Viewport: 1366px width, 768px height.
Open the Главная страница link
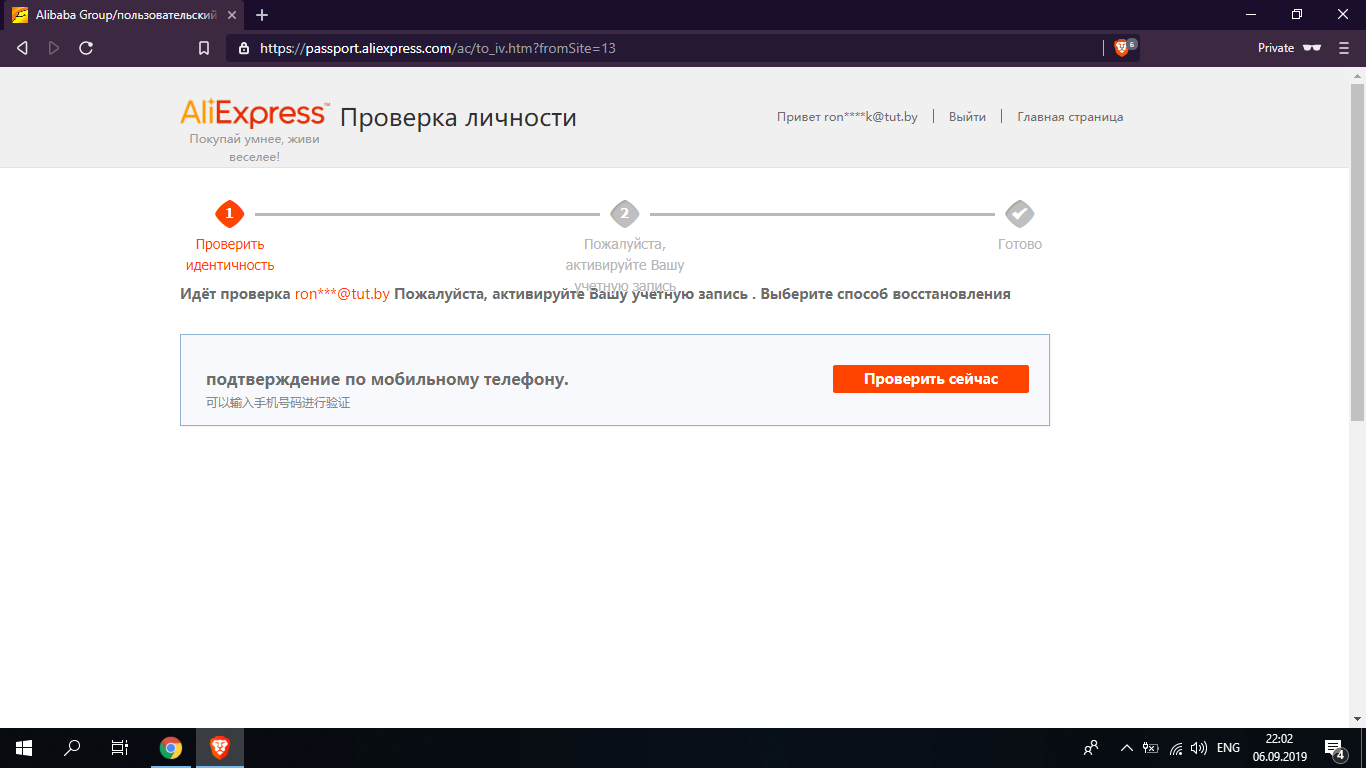tap(1070, 117)
